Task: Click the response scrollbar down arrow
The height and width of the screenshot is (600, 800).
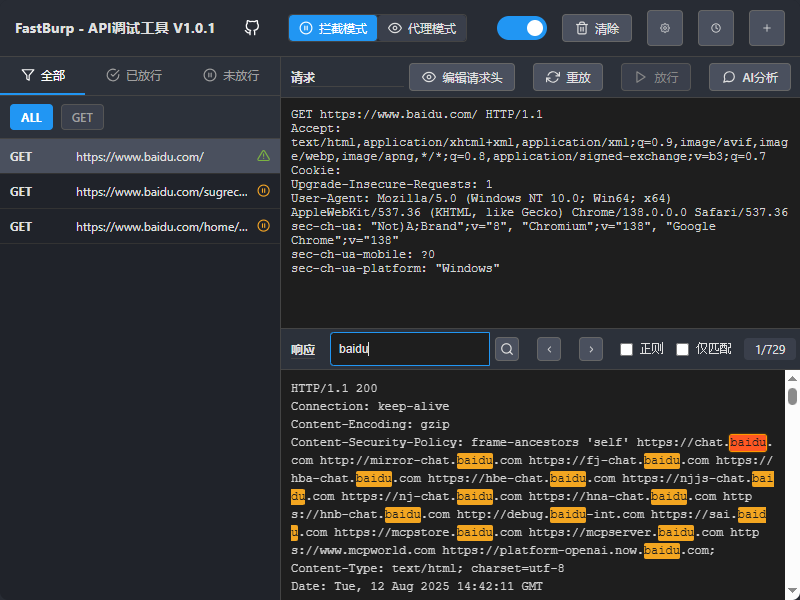Action: point(792,591)
